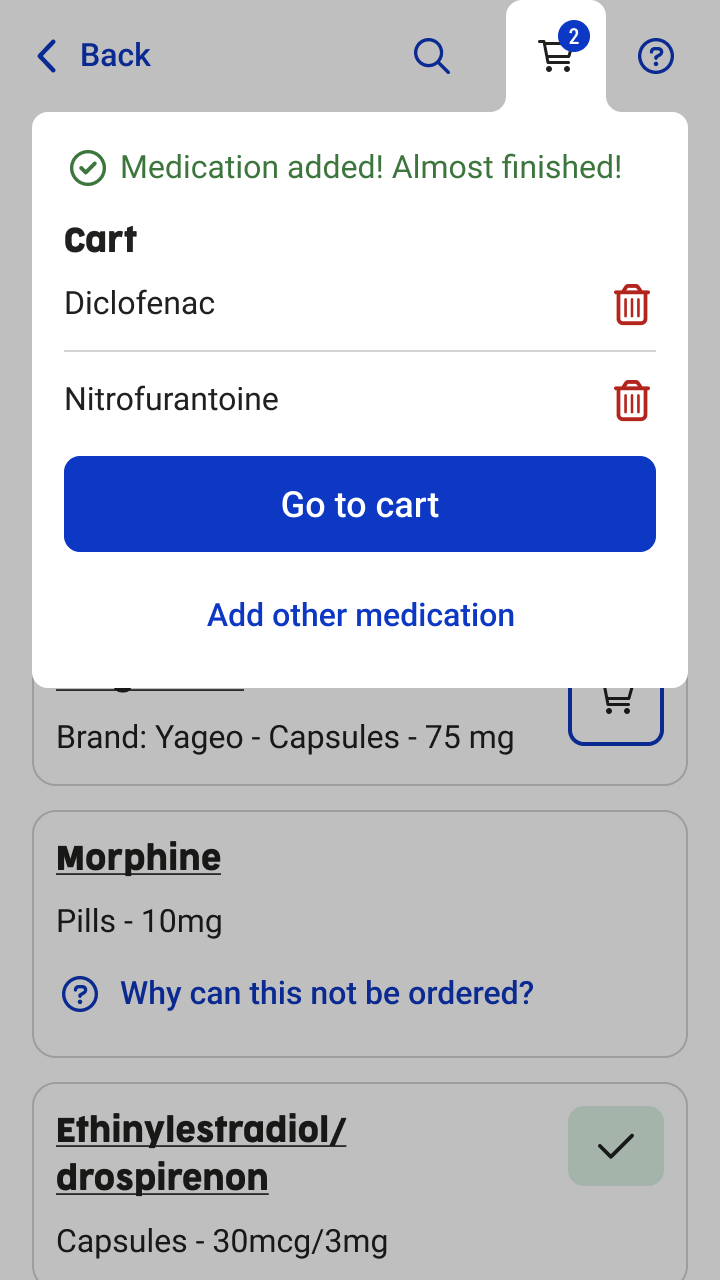Open "Why can this not be ordered?" link
The height and width of the screenshot is (1280, 720).
[327, 993]
